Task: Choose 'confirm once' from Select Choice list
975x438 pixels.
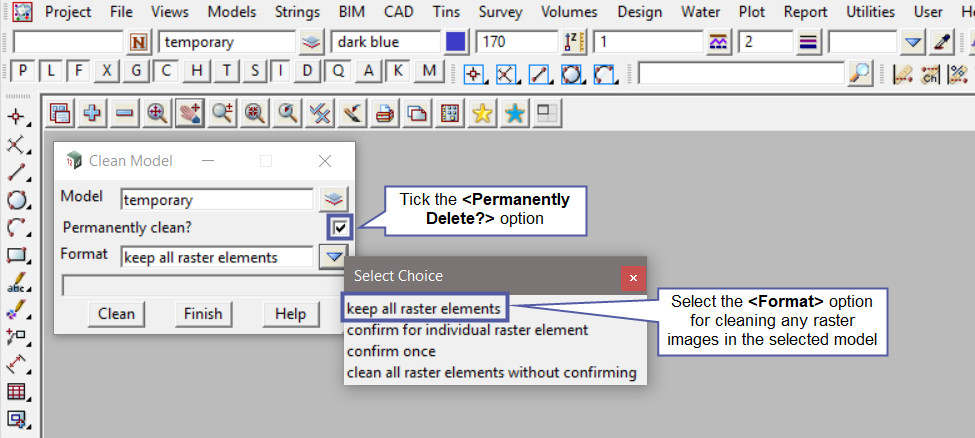Action: [x=391, y=351]
